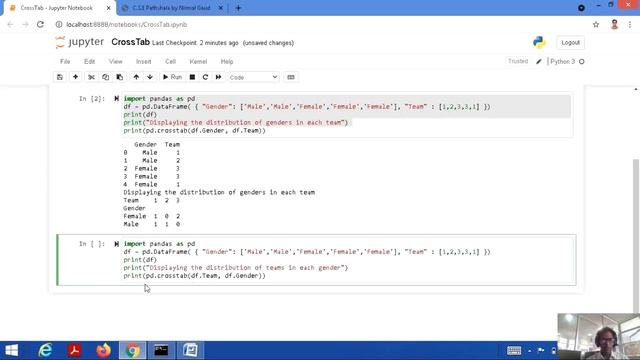Reload the notebook page
Image resolution: width=640 pixels, height=360 pixels.
point(40,24)
